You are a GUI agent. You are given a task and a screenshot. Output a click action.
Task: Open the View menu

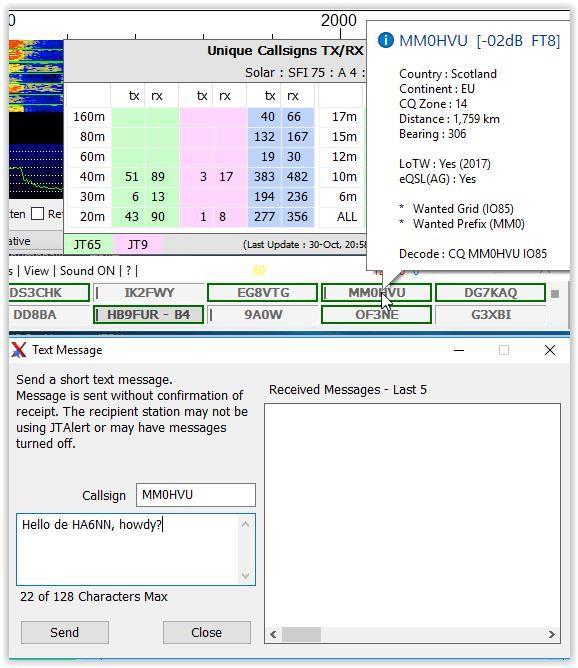[x=36, y=271]
